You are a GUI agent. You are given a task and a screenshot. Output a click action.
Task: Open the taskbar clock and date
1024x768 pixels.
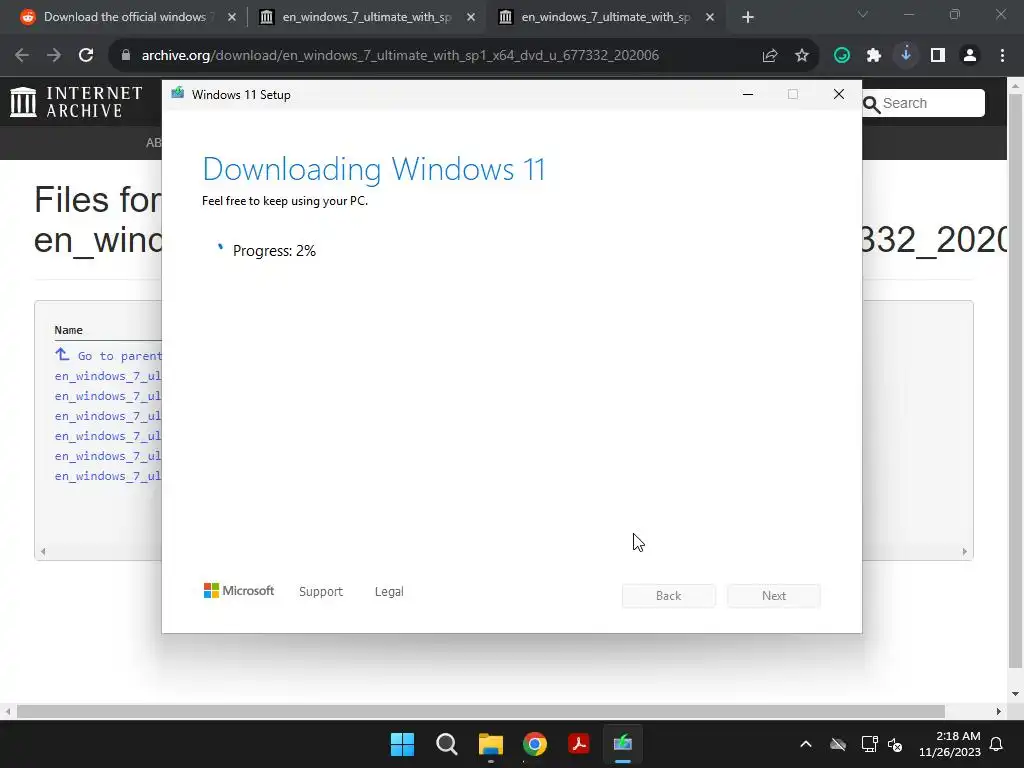click(x=950, y=744)
